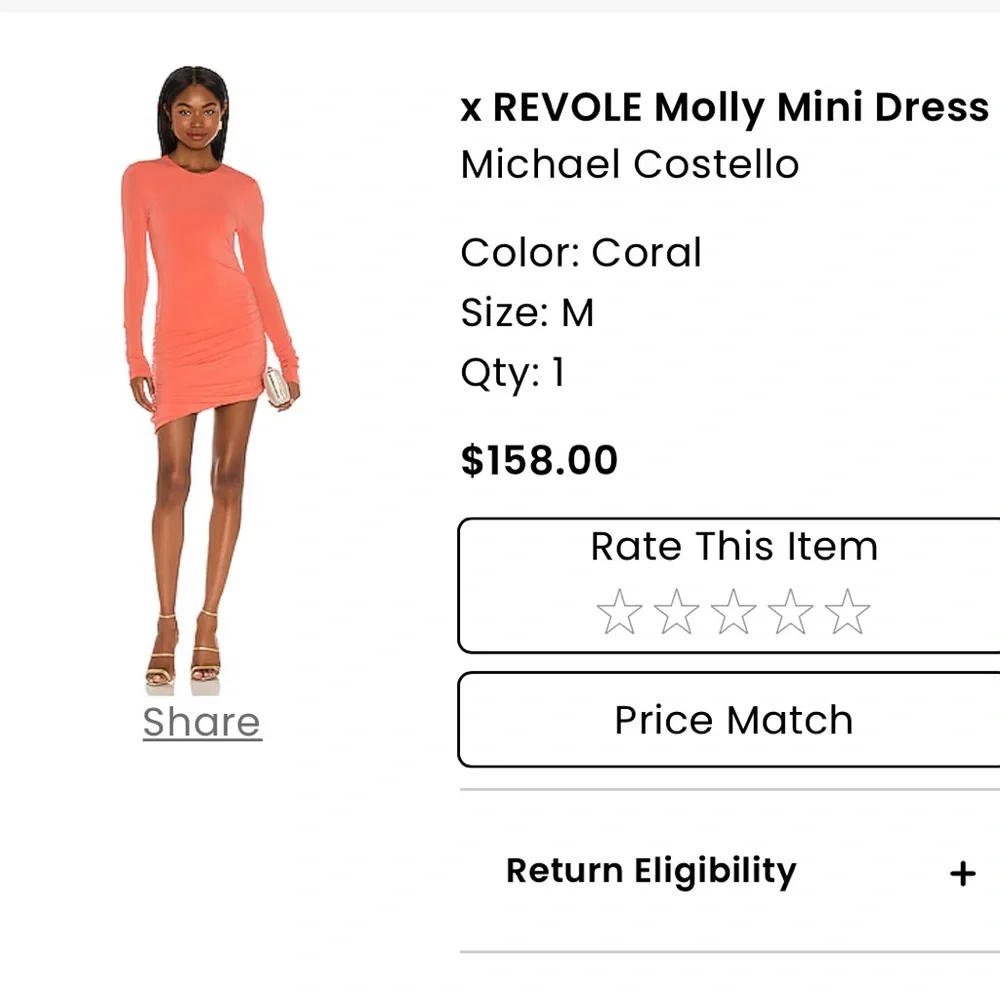Click the $158.00 price text
Image resolution: width=1000 pixels, height=1000 pixels.
538,459
